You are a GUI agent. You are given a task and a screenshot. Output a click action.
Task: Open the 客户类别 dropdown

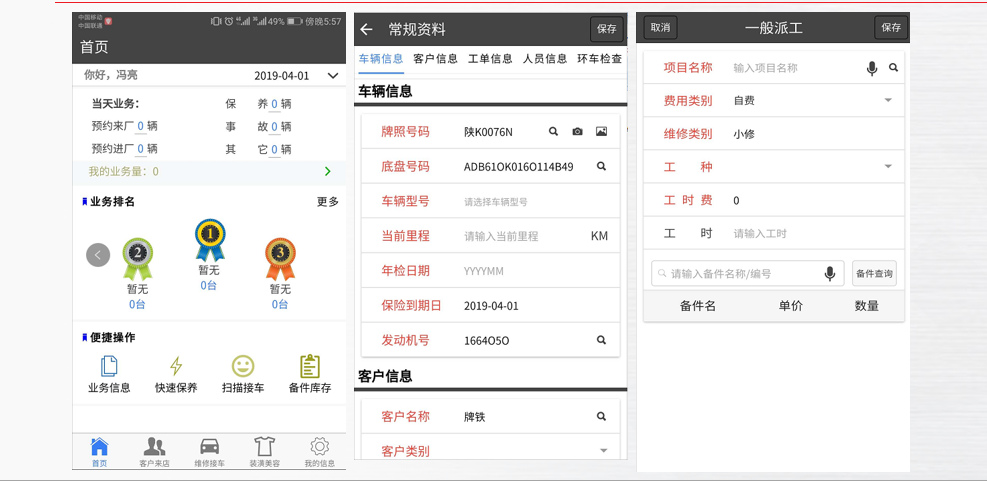pos(603,451)
